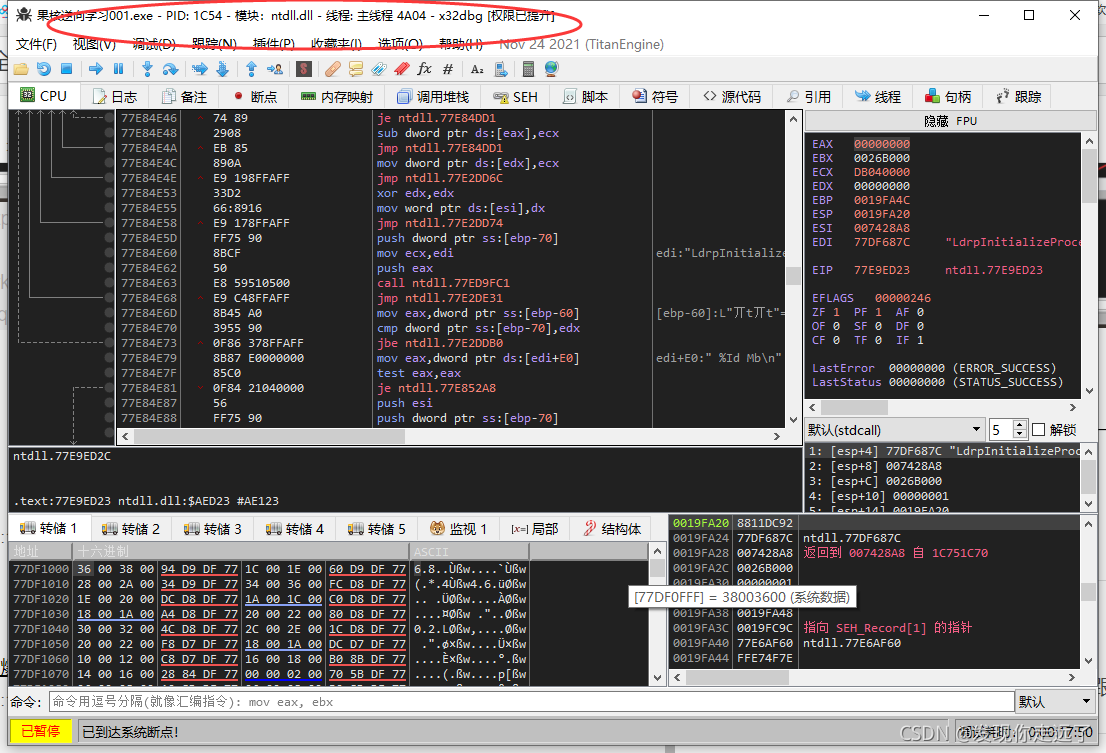Open the 线程 threads tab
Viewport: 1106px width, 753px height.
878,96
